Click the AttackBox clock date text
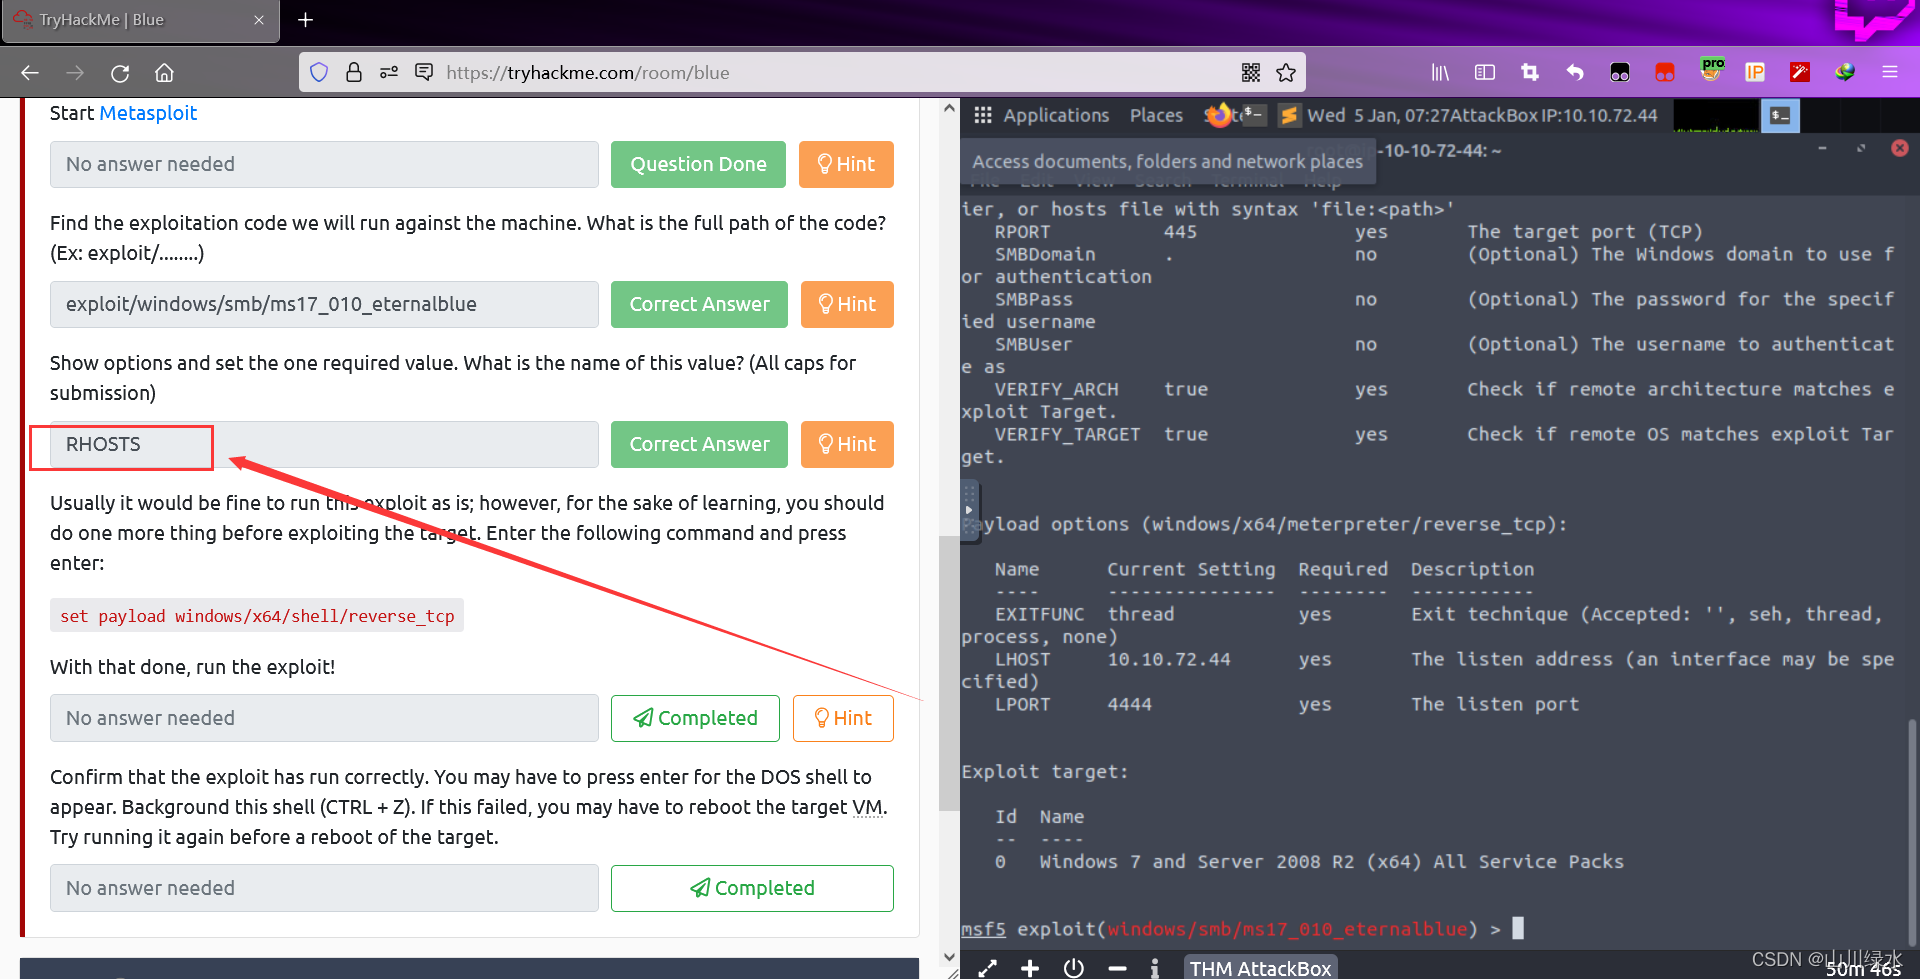Image resolution: width=1920 pixels, height=979 pixels. [x=1377, y=115]
